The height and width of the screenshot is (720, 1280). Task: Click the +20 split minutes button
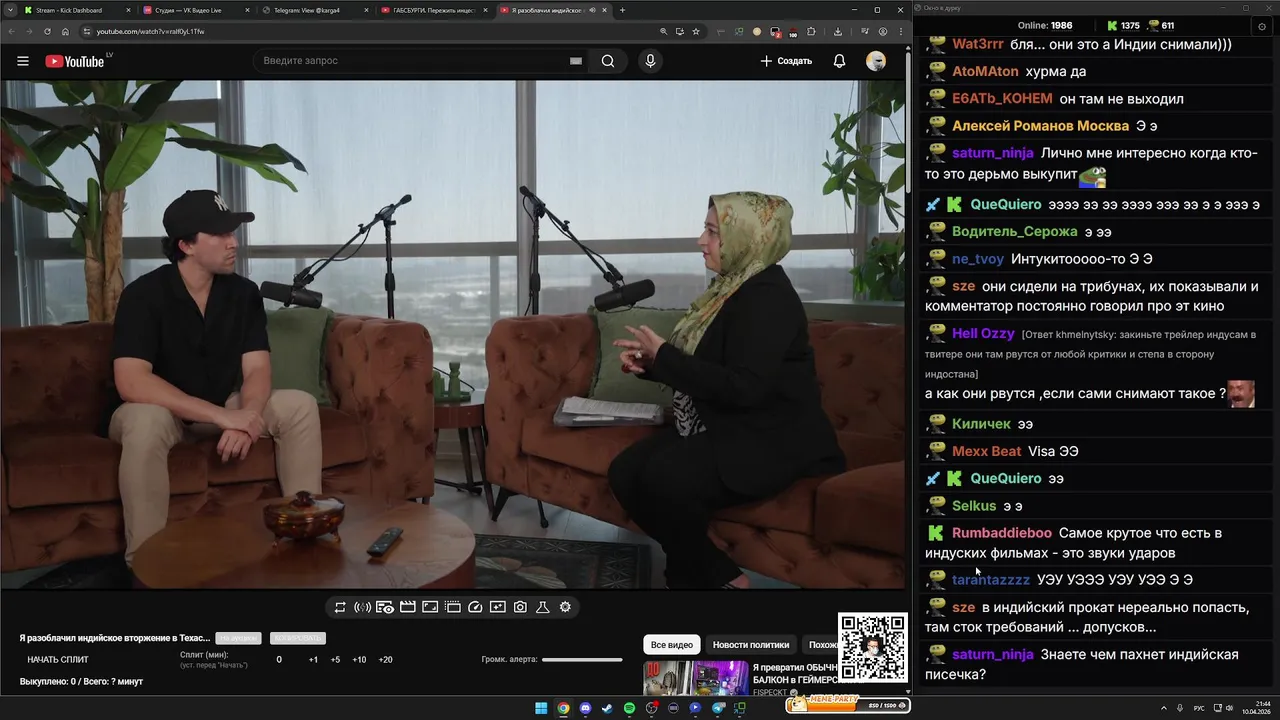(385, 660)
